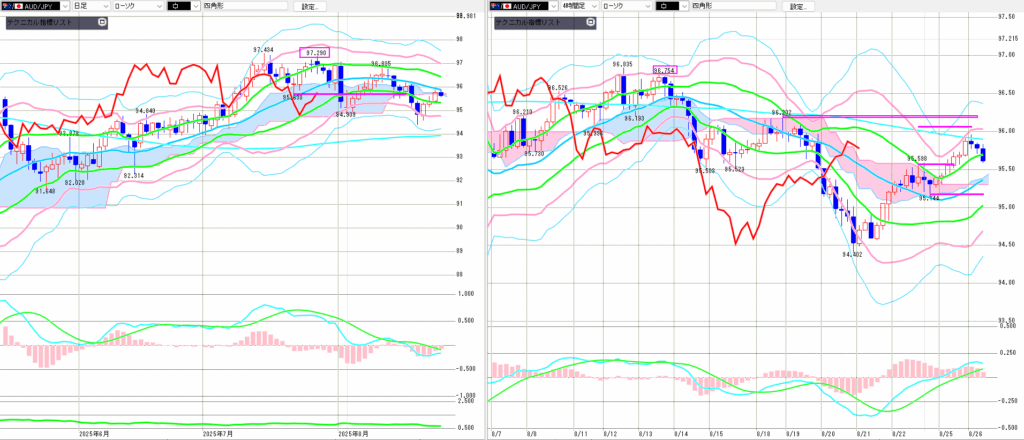This screenshot has width=1024, height=440.
Task: Click the 2025年7月 date axis label
Action: coord(219,433)
